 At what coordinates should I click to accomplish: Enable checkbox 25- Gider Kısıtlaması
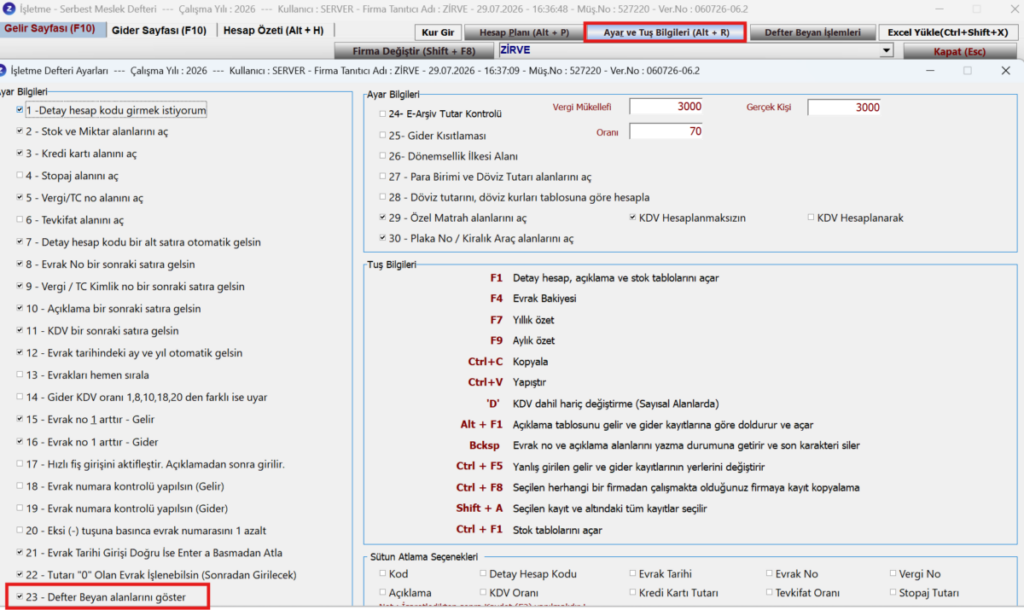coord(383,135)
